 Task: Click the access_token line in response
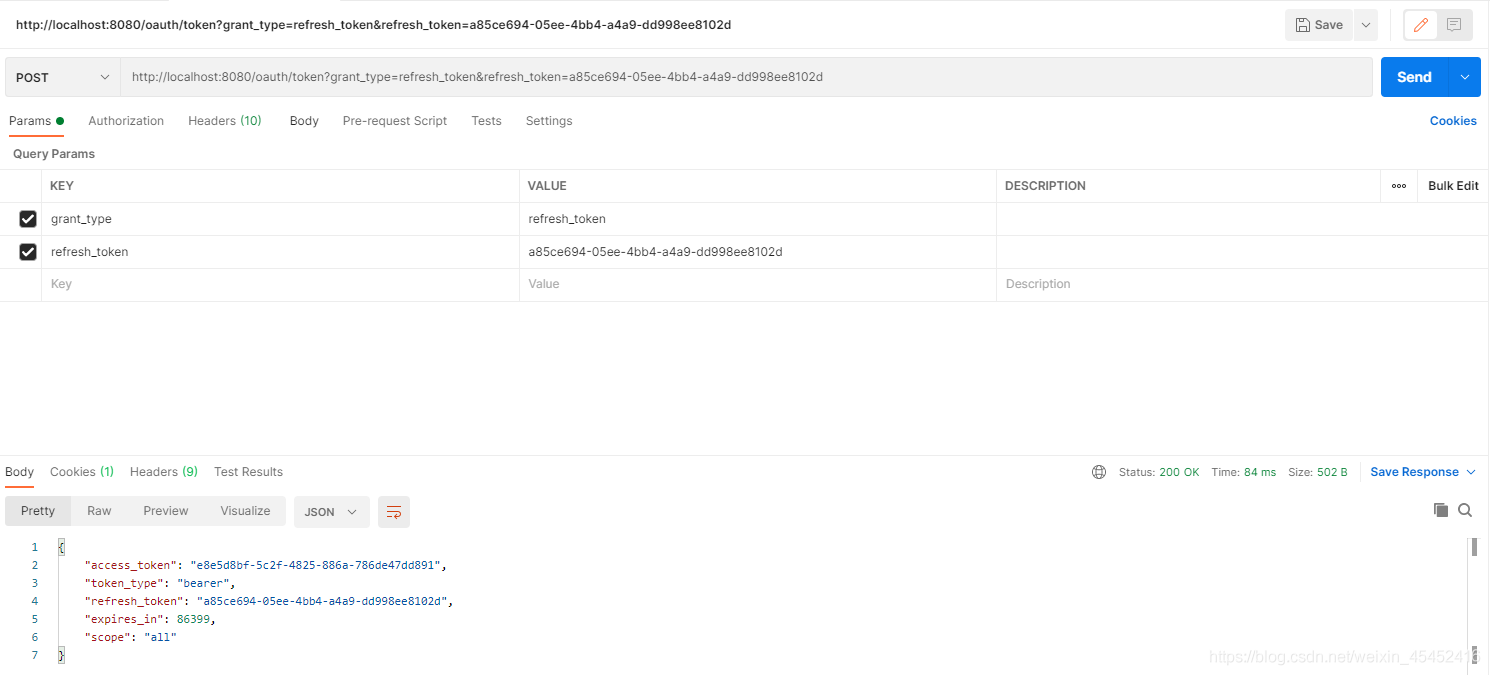click(x=265, y=565)
